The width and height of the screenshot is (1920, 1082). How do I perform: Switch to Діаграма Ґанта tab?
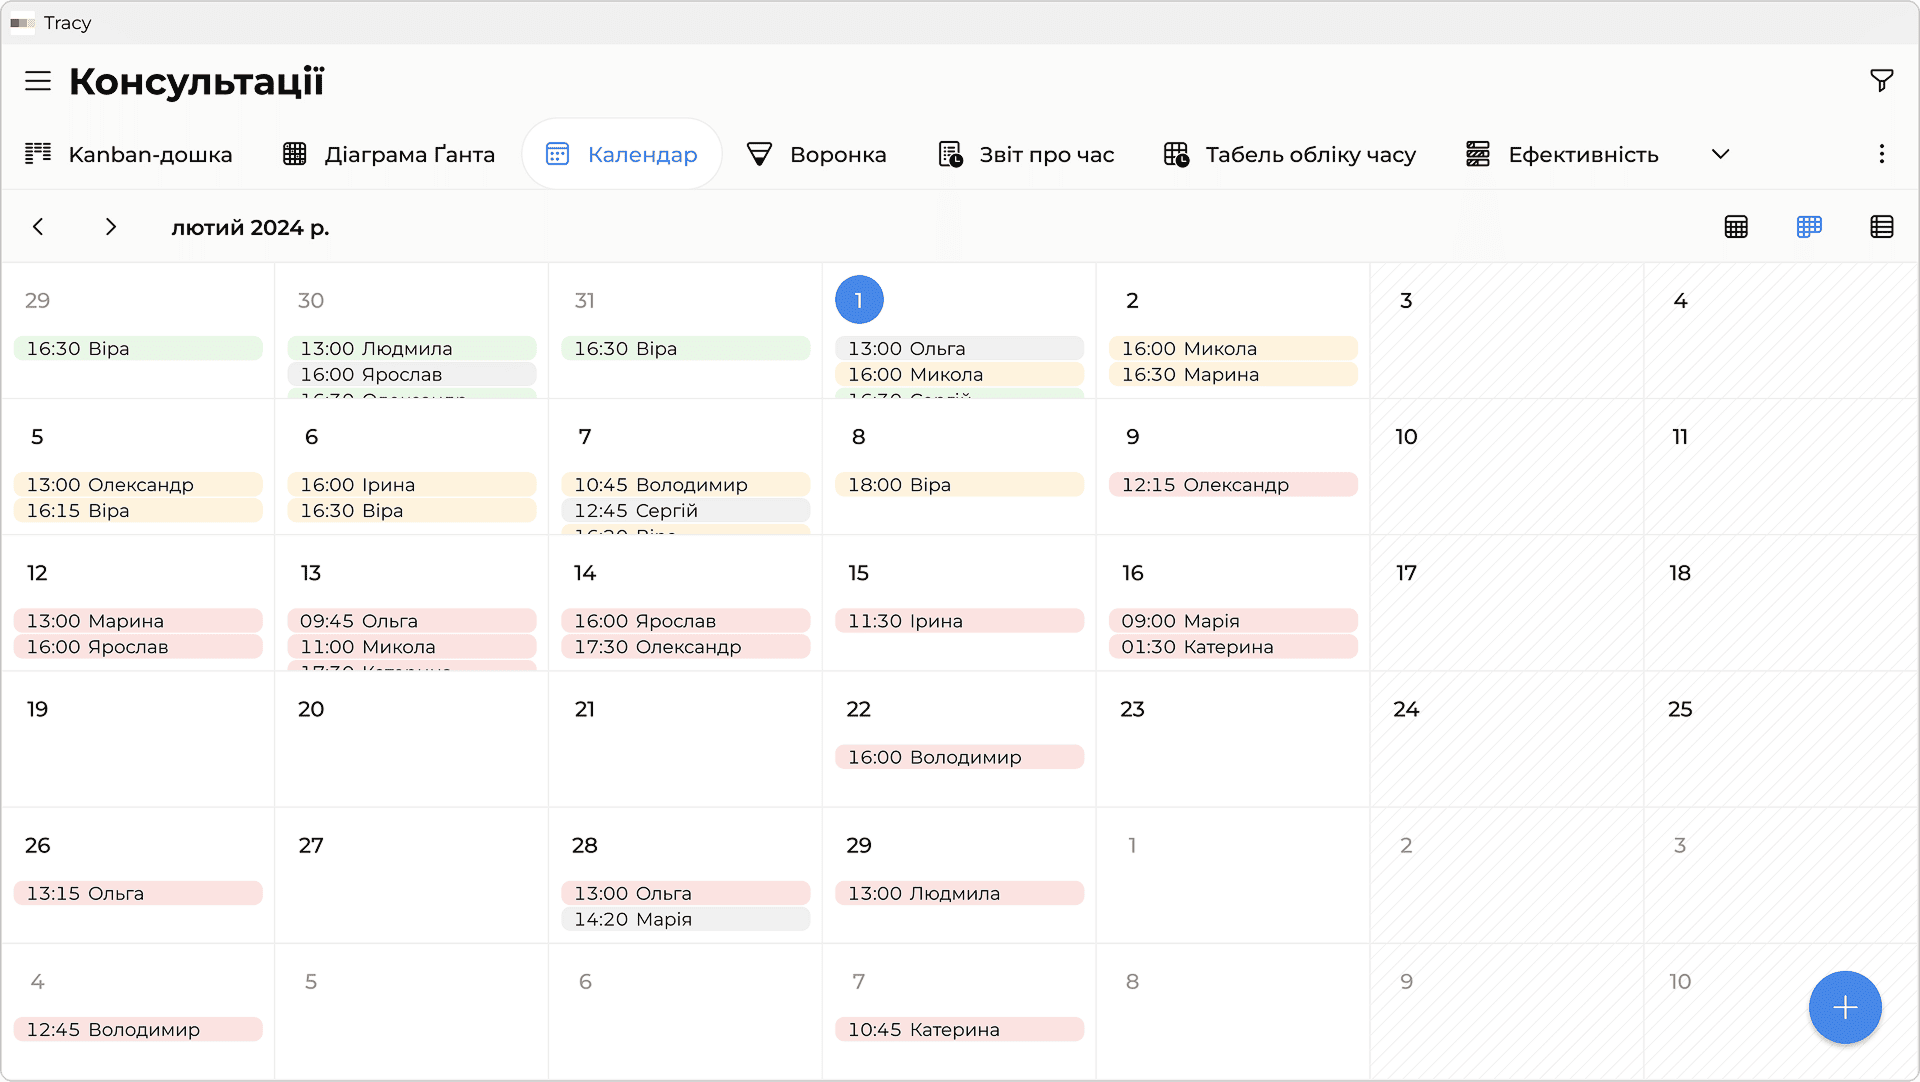[389, 154]
